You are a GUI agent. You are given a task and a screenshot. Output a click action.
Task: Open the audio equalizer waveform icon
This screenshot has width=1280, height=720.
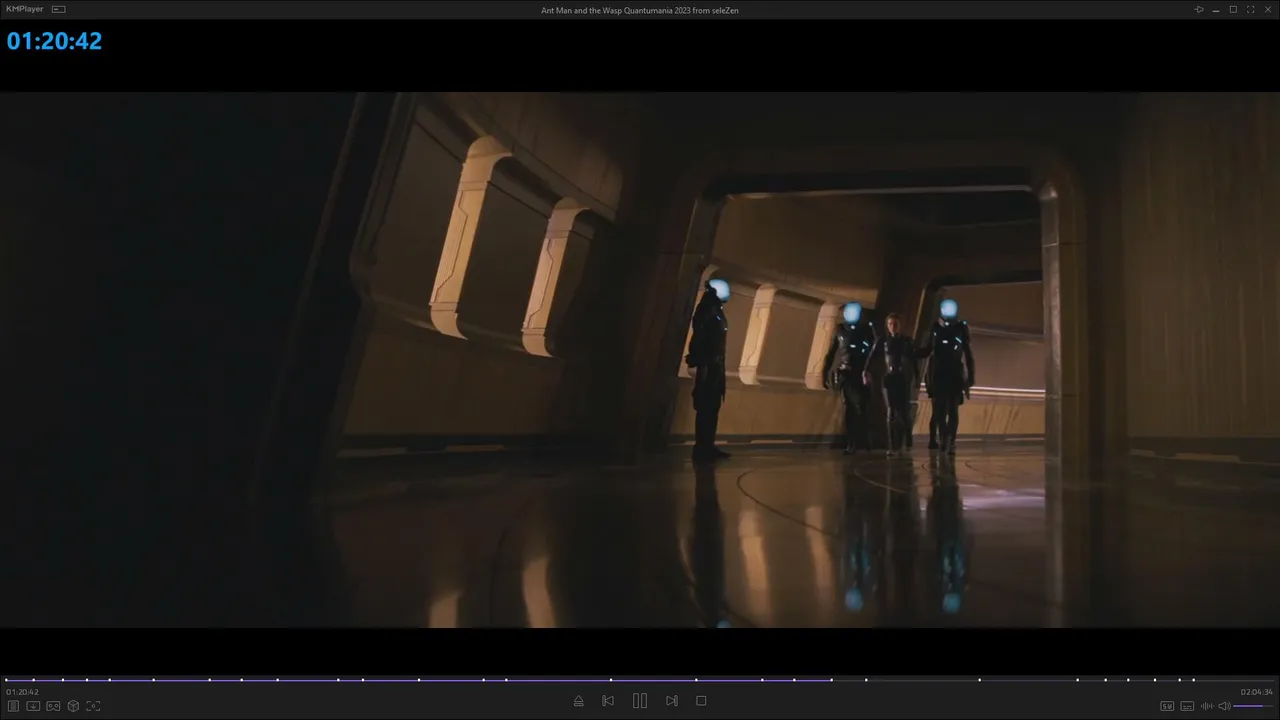1206,706
